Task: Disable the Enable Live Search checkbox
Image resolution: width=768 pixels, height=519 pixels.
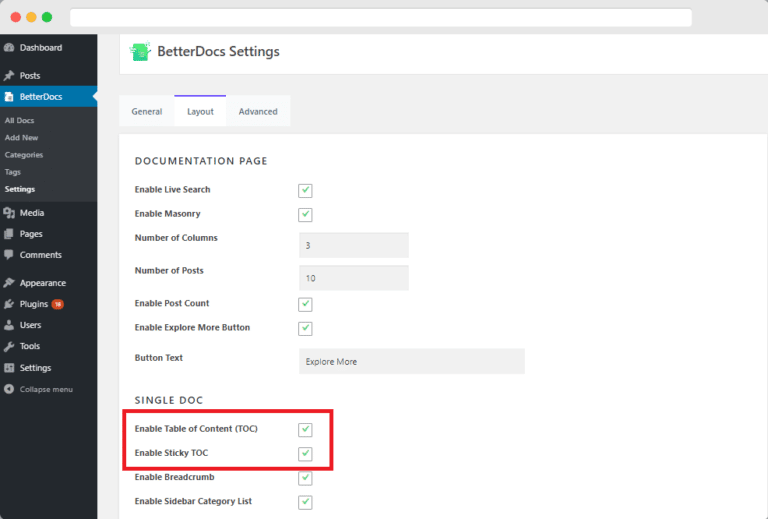Action: (x=305, y=190)
